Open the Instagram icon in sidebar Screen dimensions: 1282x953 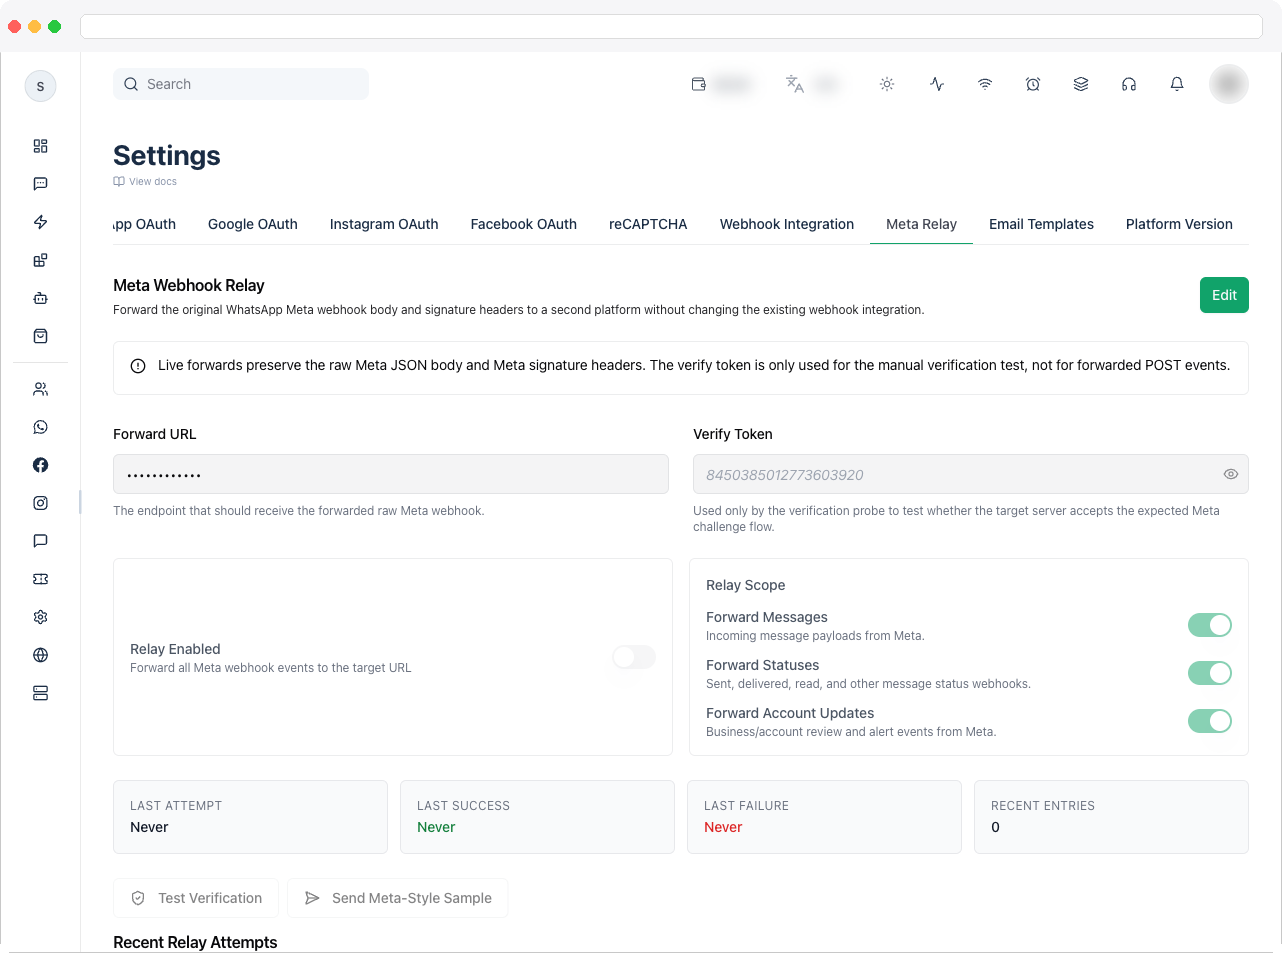pyautogui.click(x=40, y=503)
